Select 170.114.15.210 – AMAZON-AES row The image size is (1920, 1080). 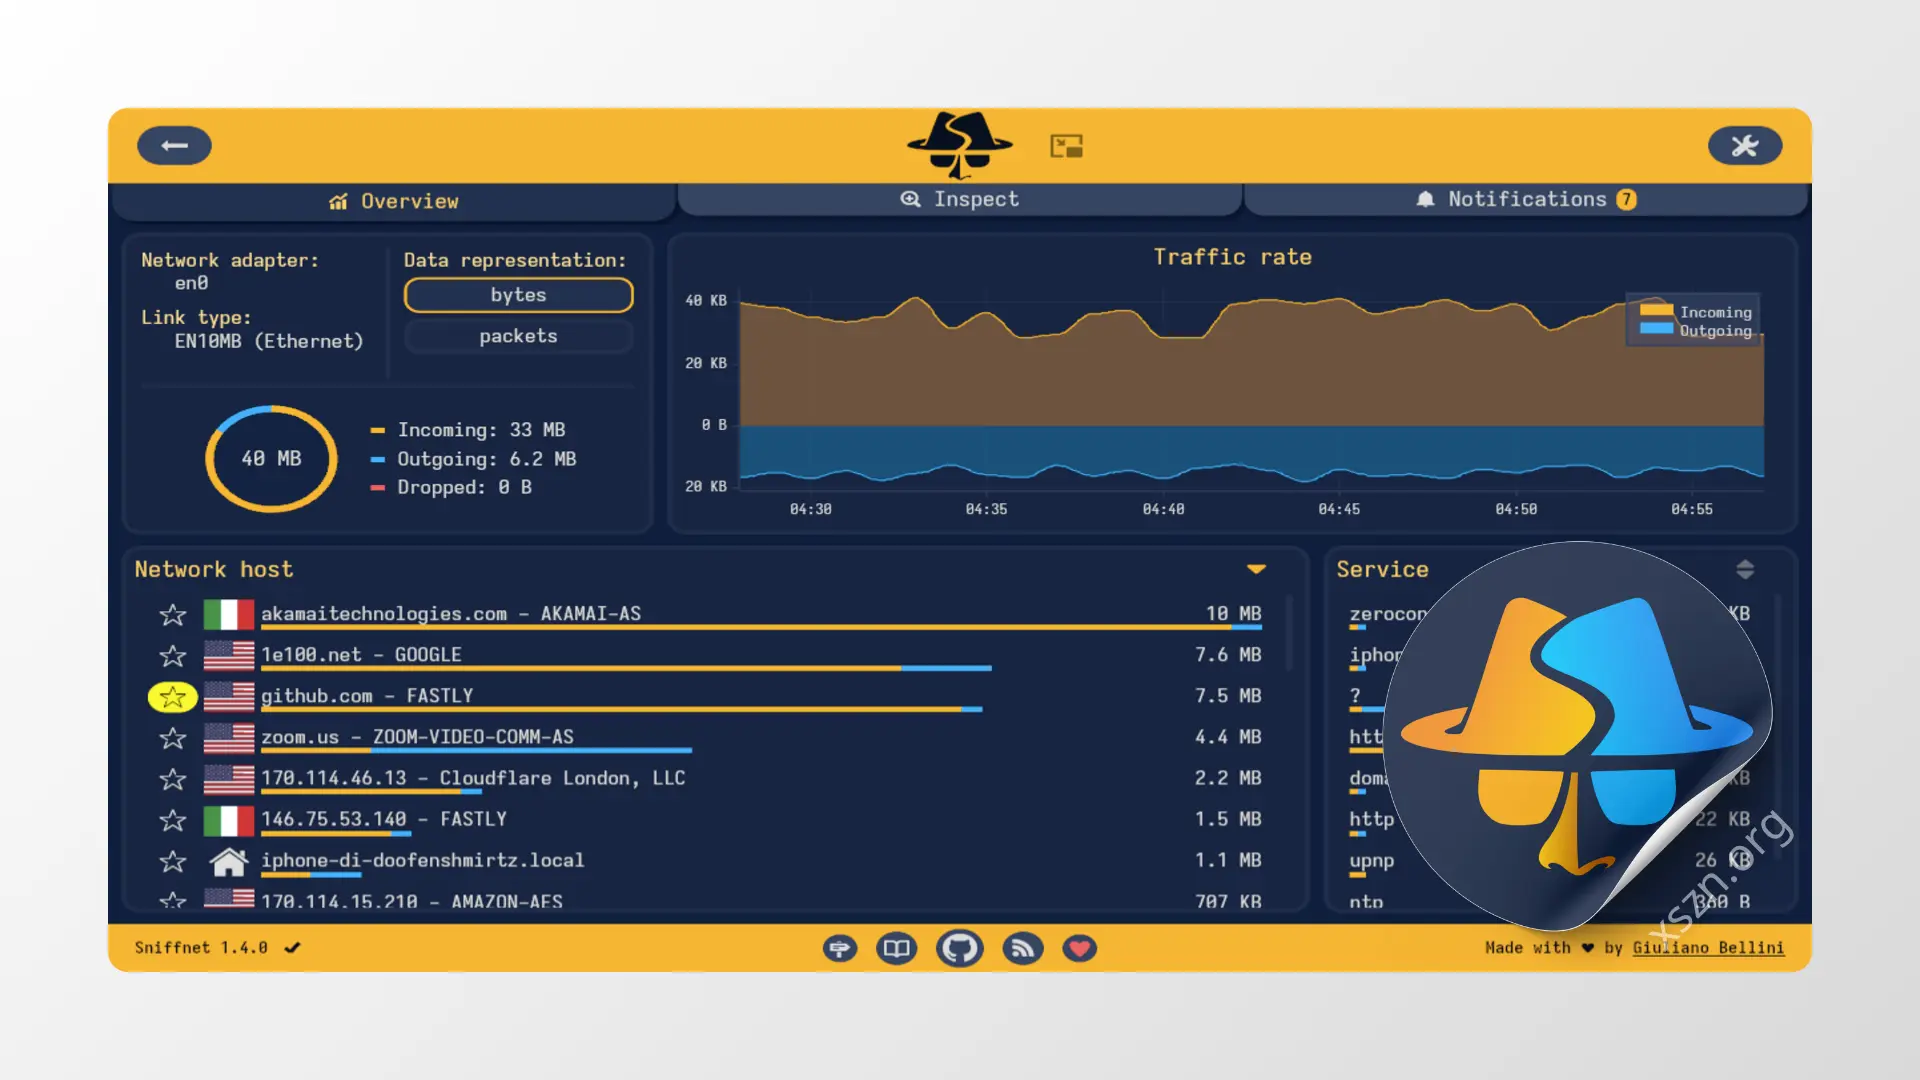pyautogui.click(x=710, y=899)
